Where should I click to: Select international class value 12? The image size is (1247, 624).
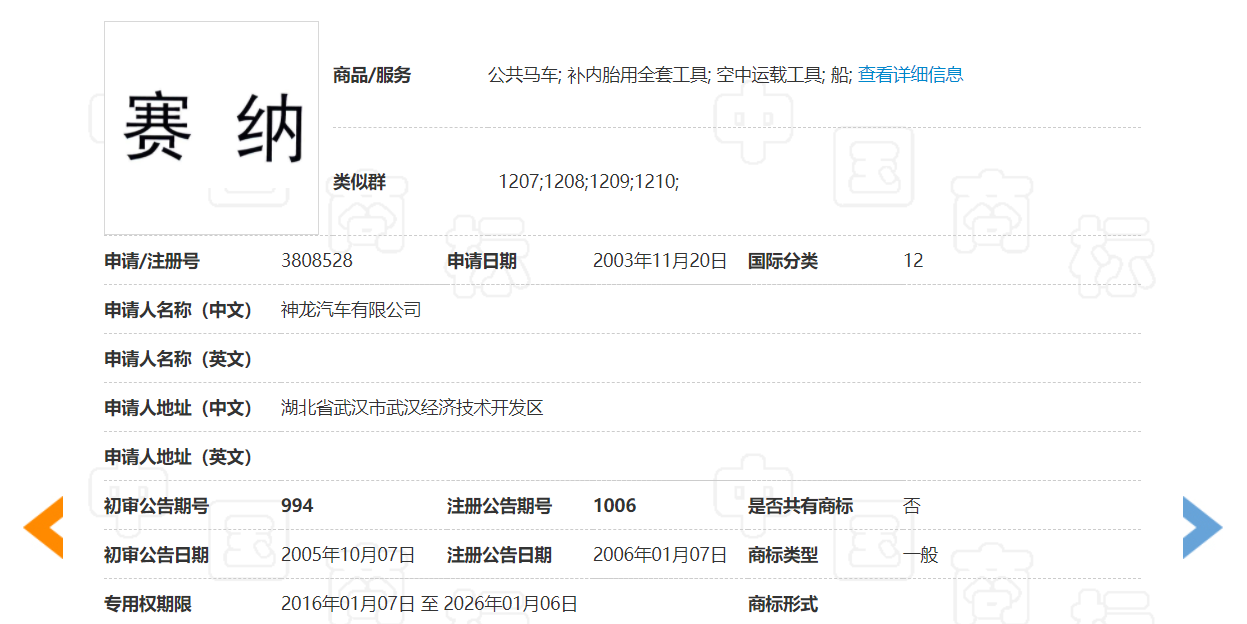point(913,261)
